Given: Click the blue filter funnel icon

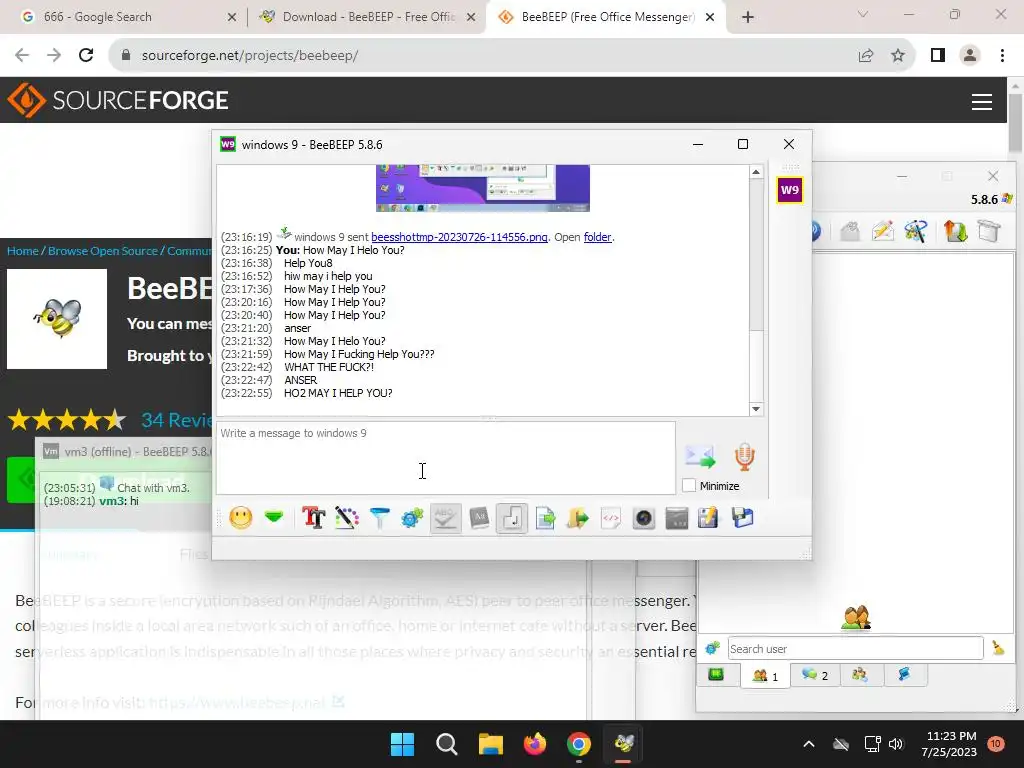Looking at the screenshot, I should coord(379,519).
